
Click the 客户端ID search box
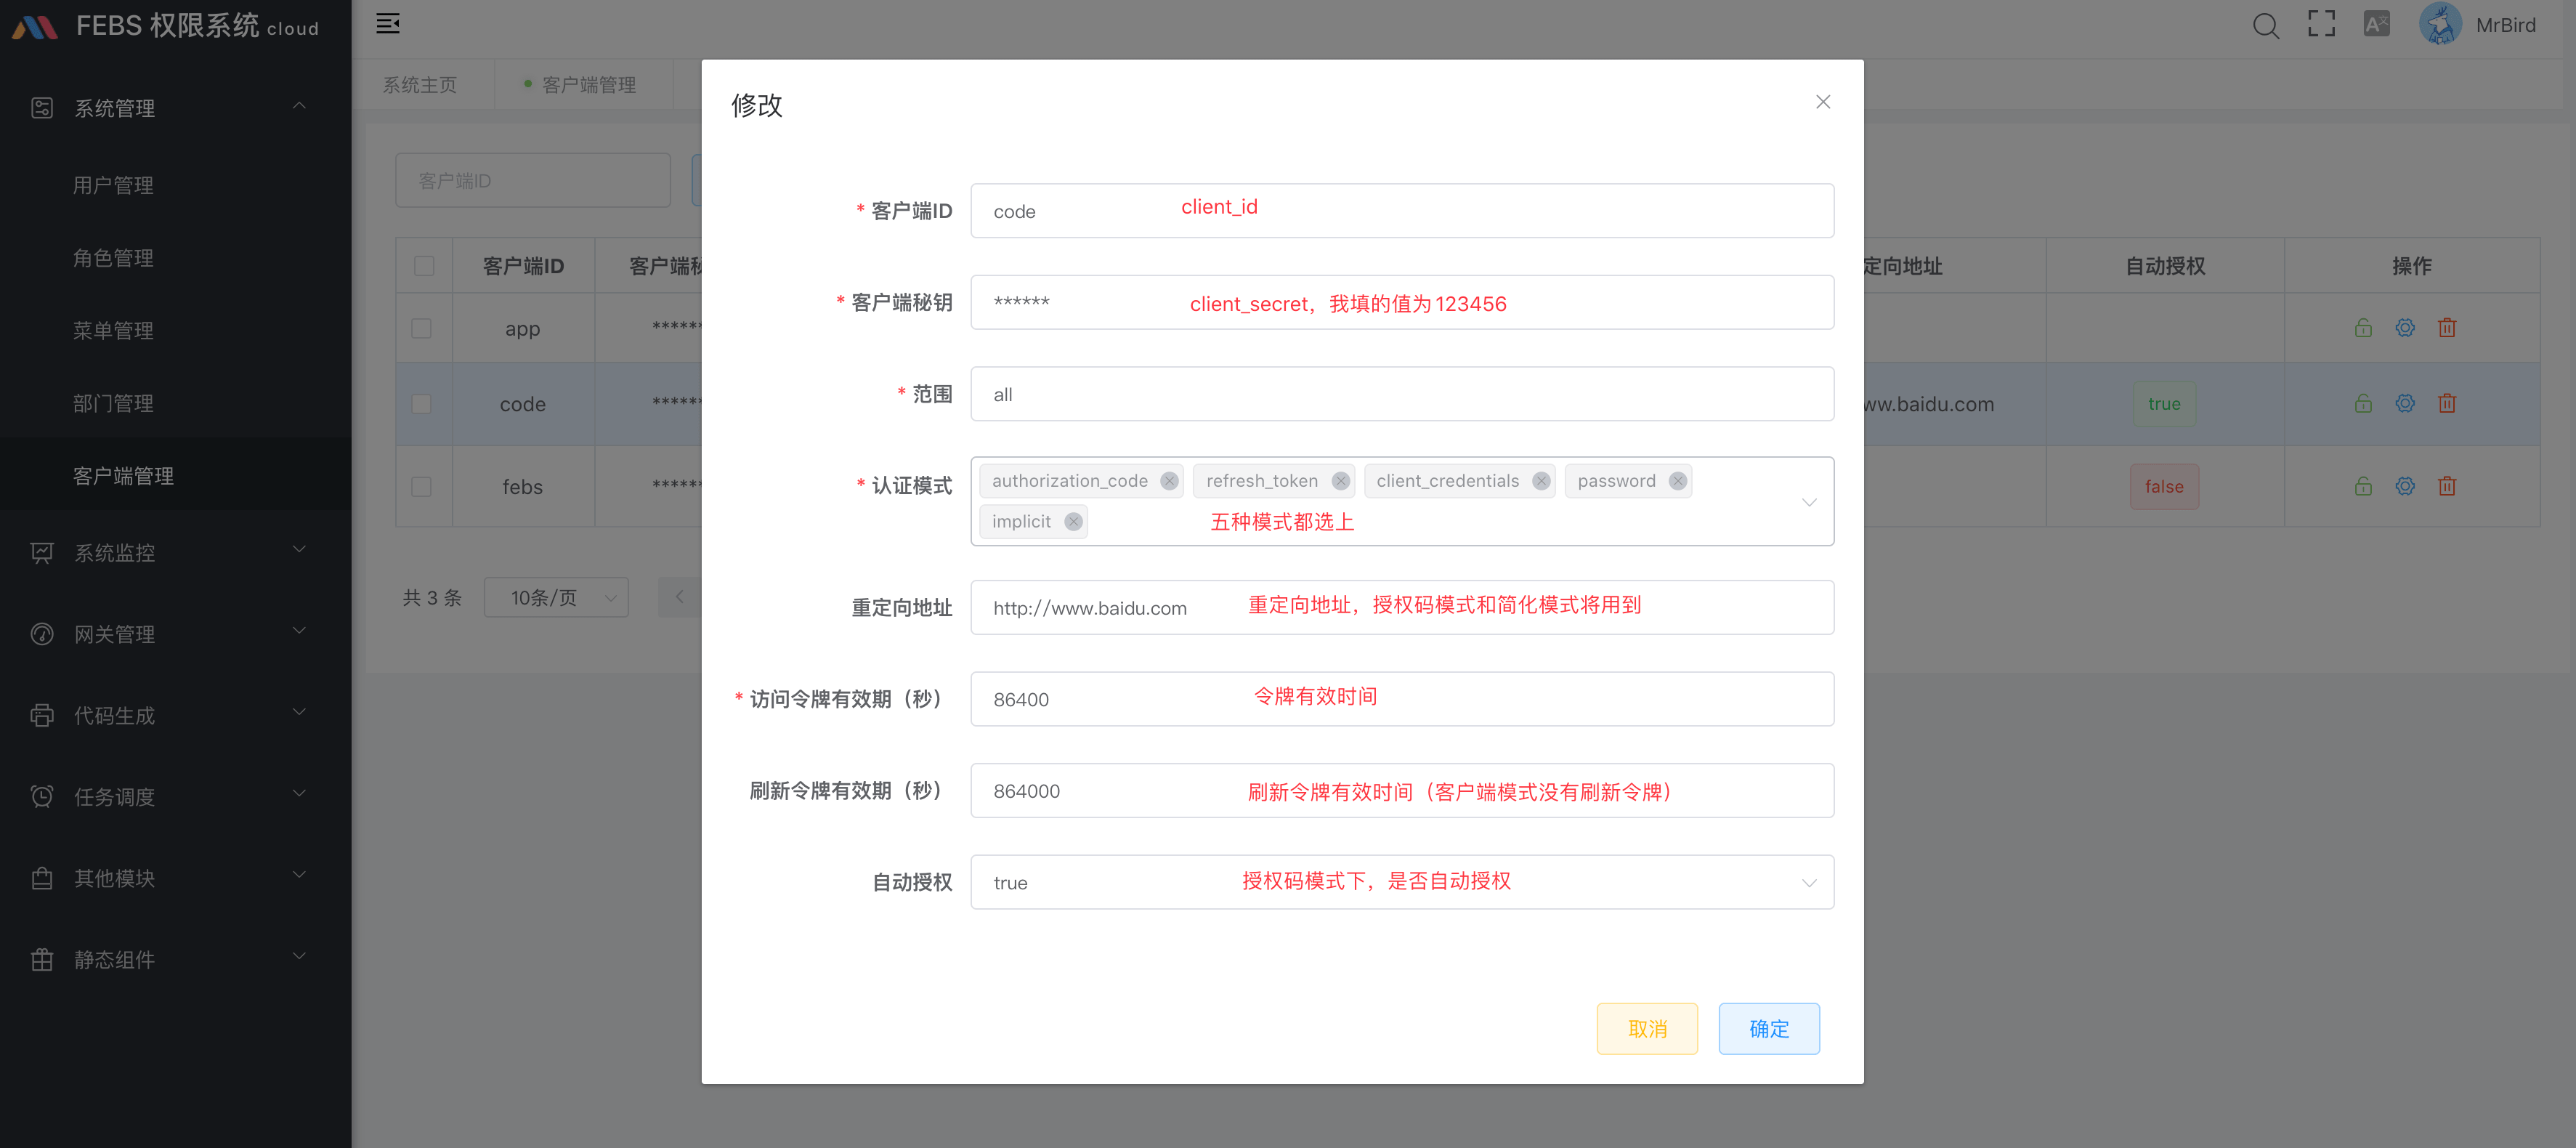coord(532,180)
